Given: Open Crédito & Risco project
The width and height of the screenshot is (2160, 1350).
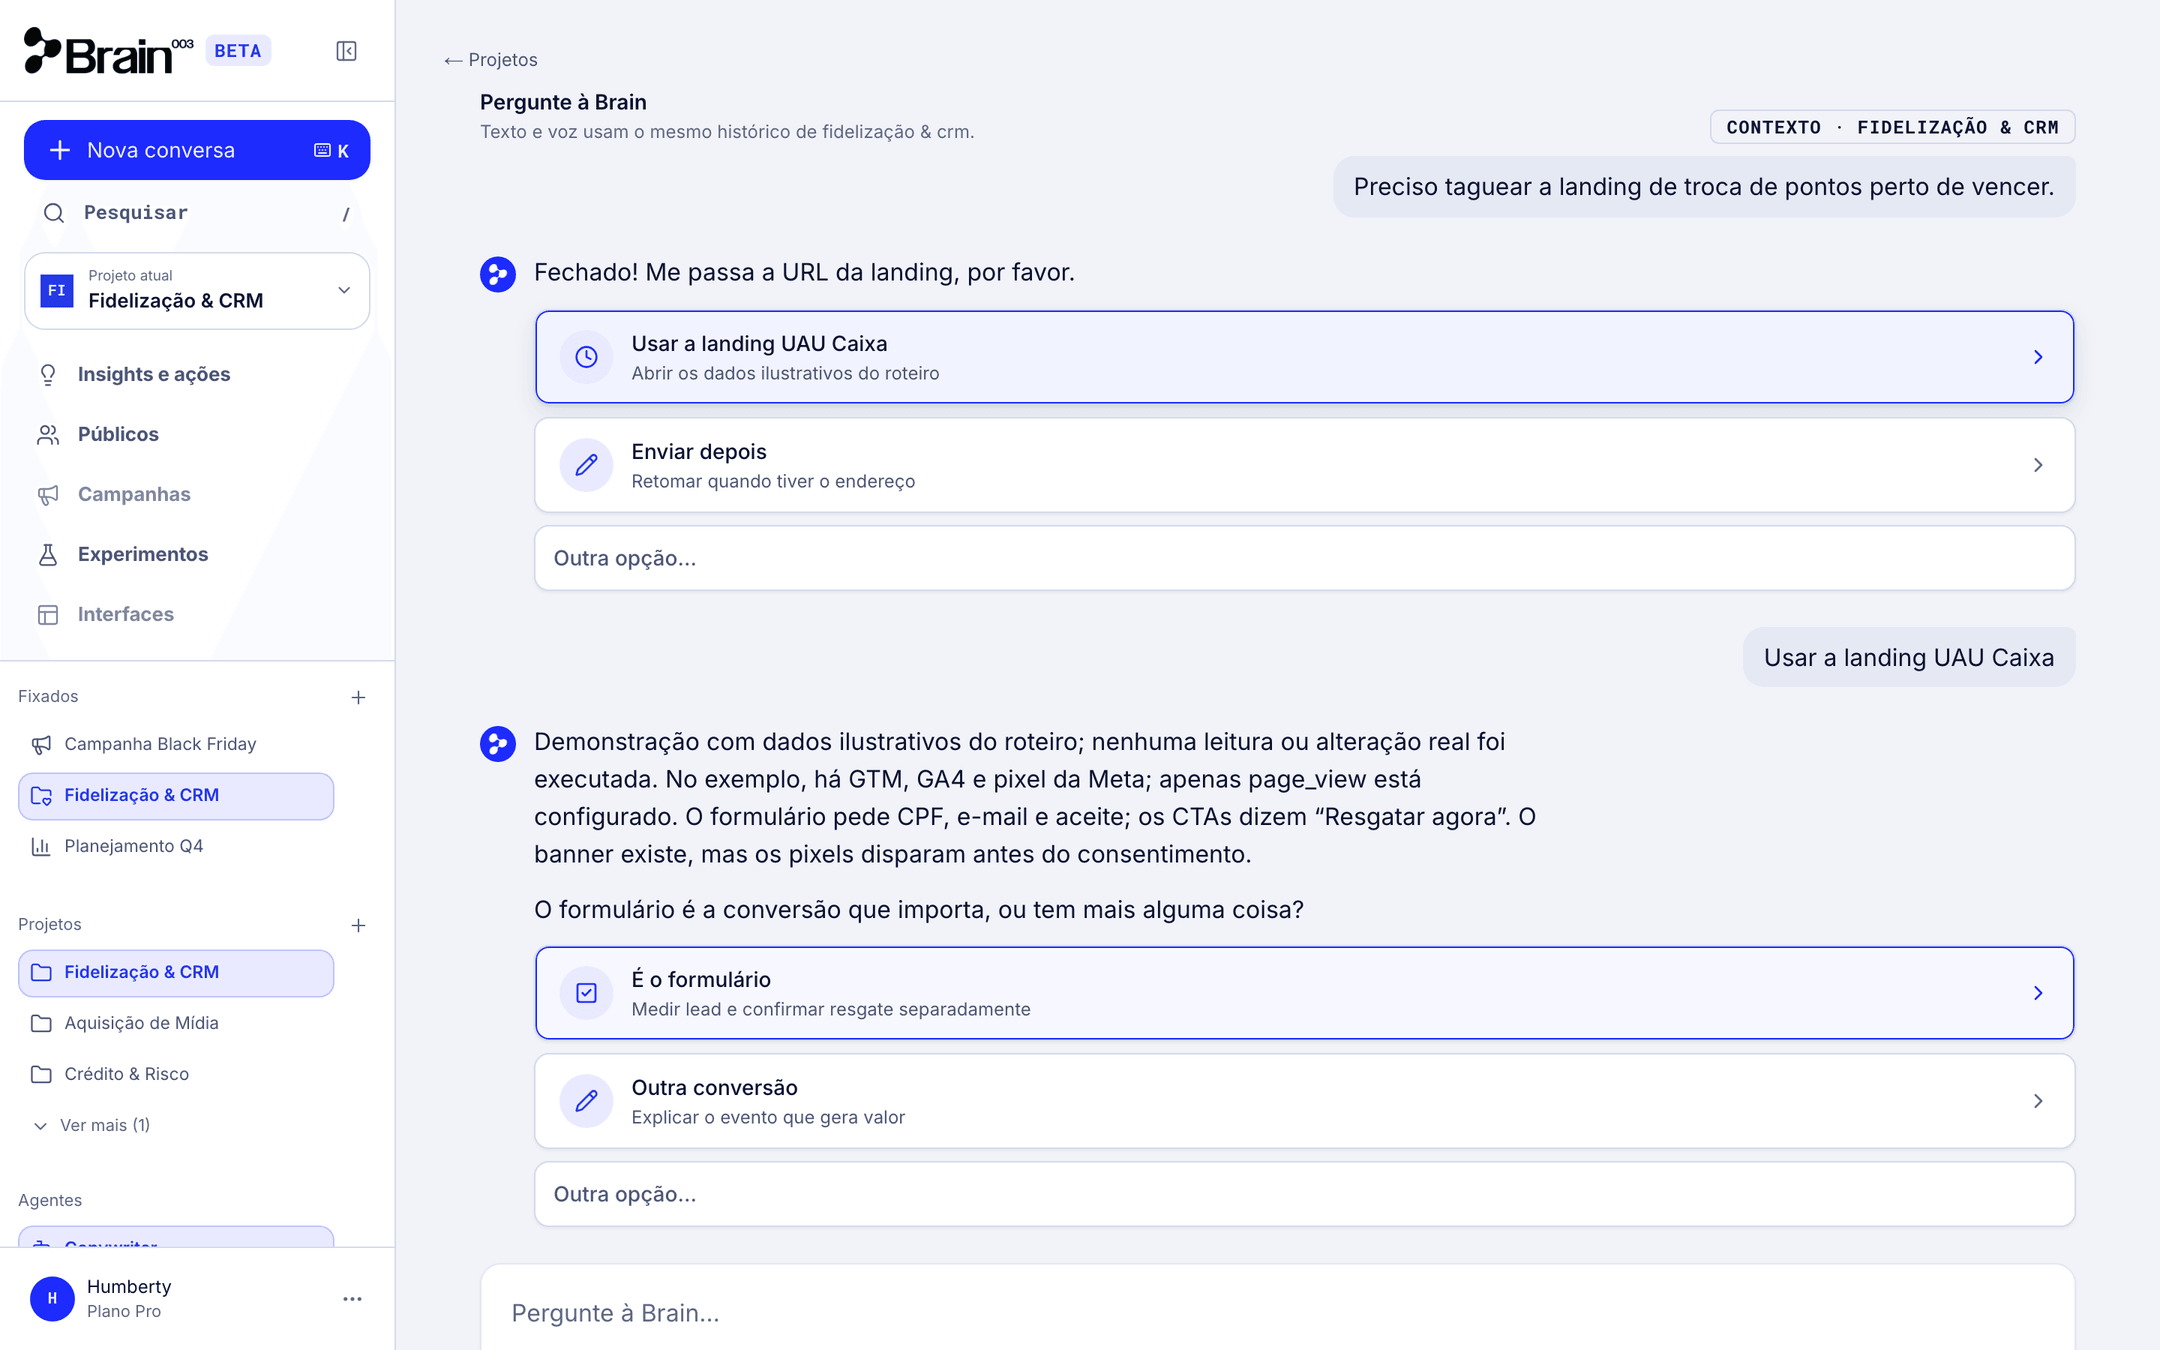Looking at the screenshot, I should tap(176, 1074).
